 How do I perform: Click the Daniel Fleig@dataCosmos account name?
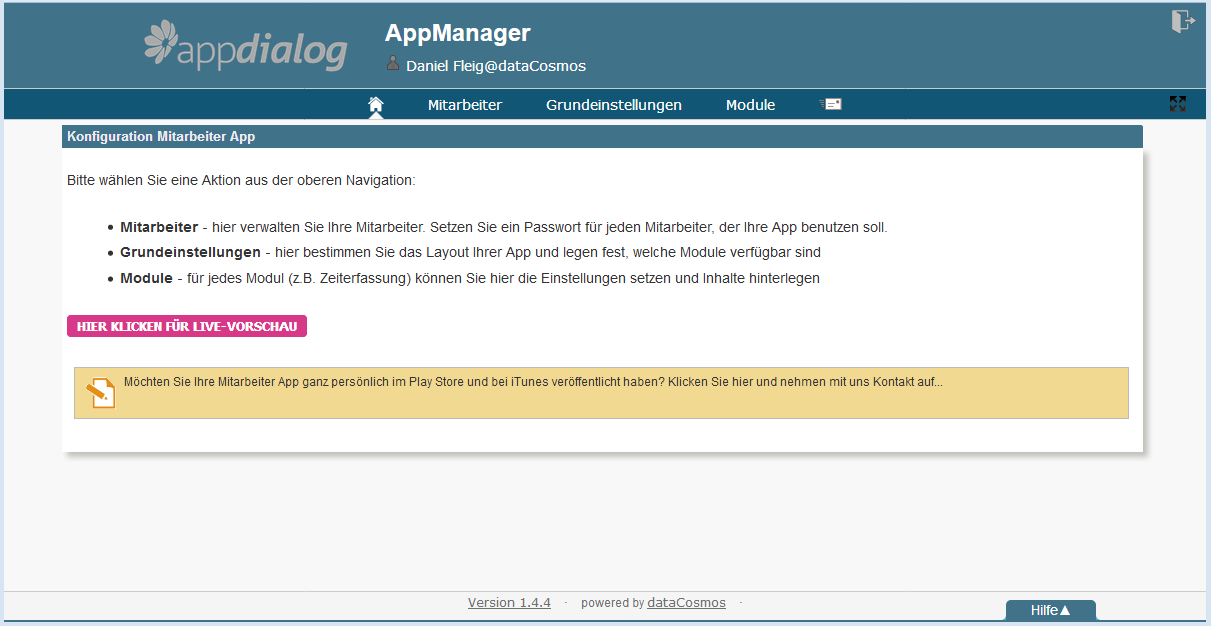coord(495,66)
